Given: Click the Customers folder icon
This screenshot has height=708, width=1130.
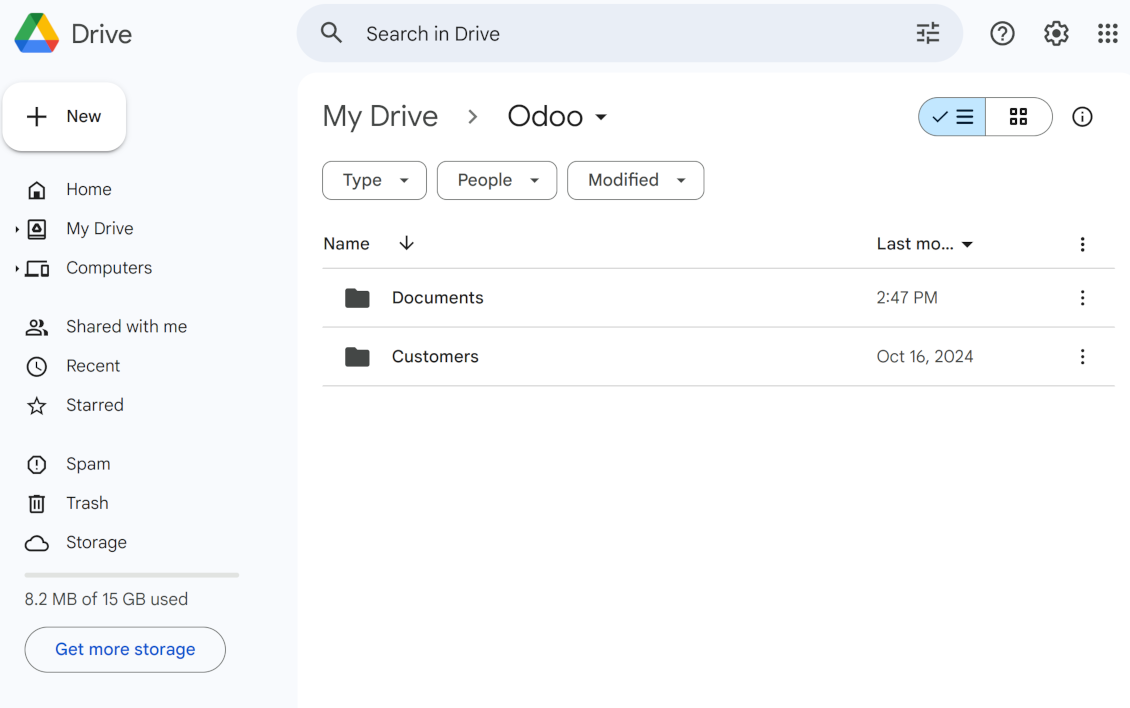Looking at the screenshot, I should tap(357, 357).
